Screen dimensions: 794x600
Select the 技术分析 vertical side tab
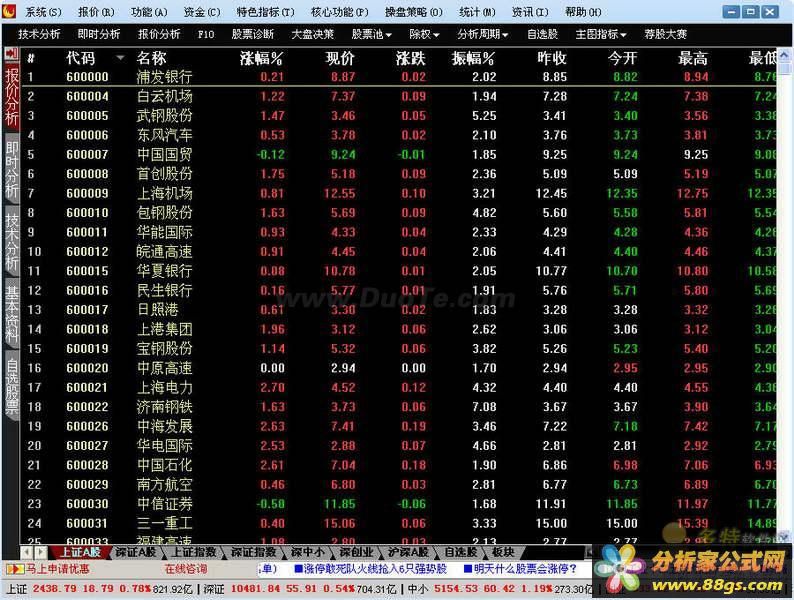(12, 242)
